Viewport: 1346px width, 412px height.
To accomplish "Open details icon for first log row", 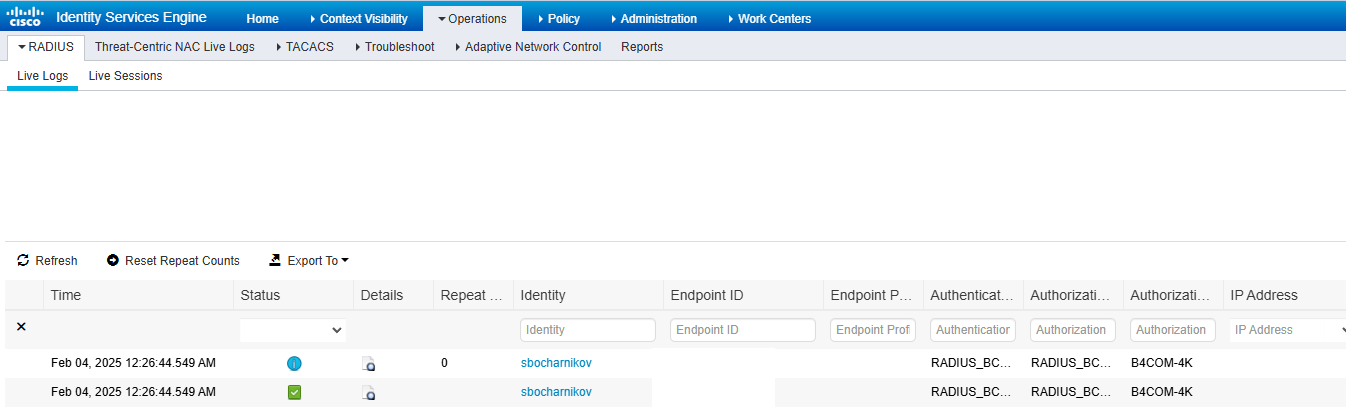I will pos(369,364).
